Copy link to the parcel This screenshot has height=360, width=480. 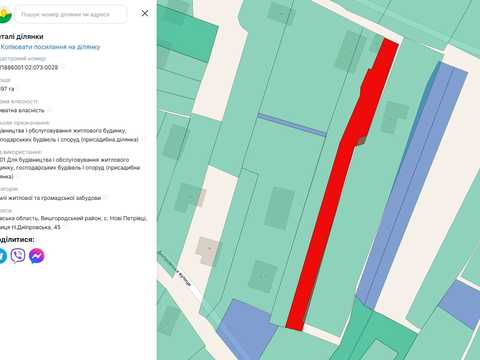point(50,47)
